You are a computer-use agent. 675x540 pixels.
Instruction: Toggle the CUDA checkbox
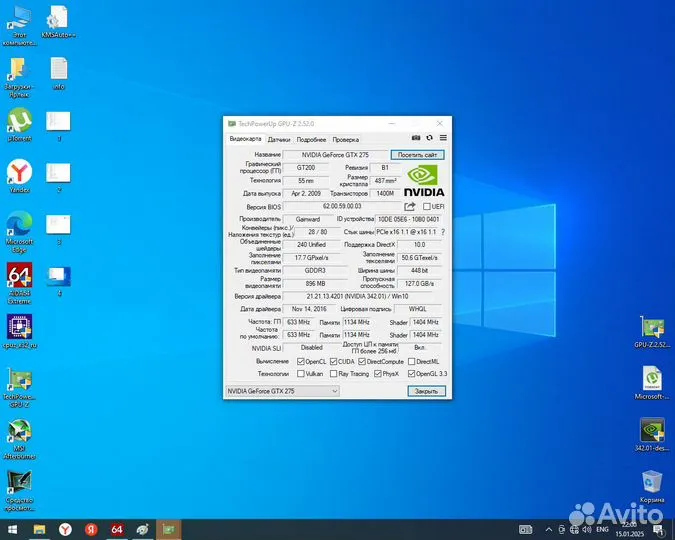tap(333, 362)
